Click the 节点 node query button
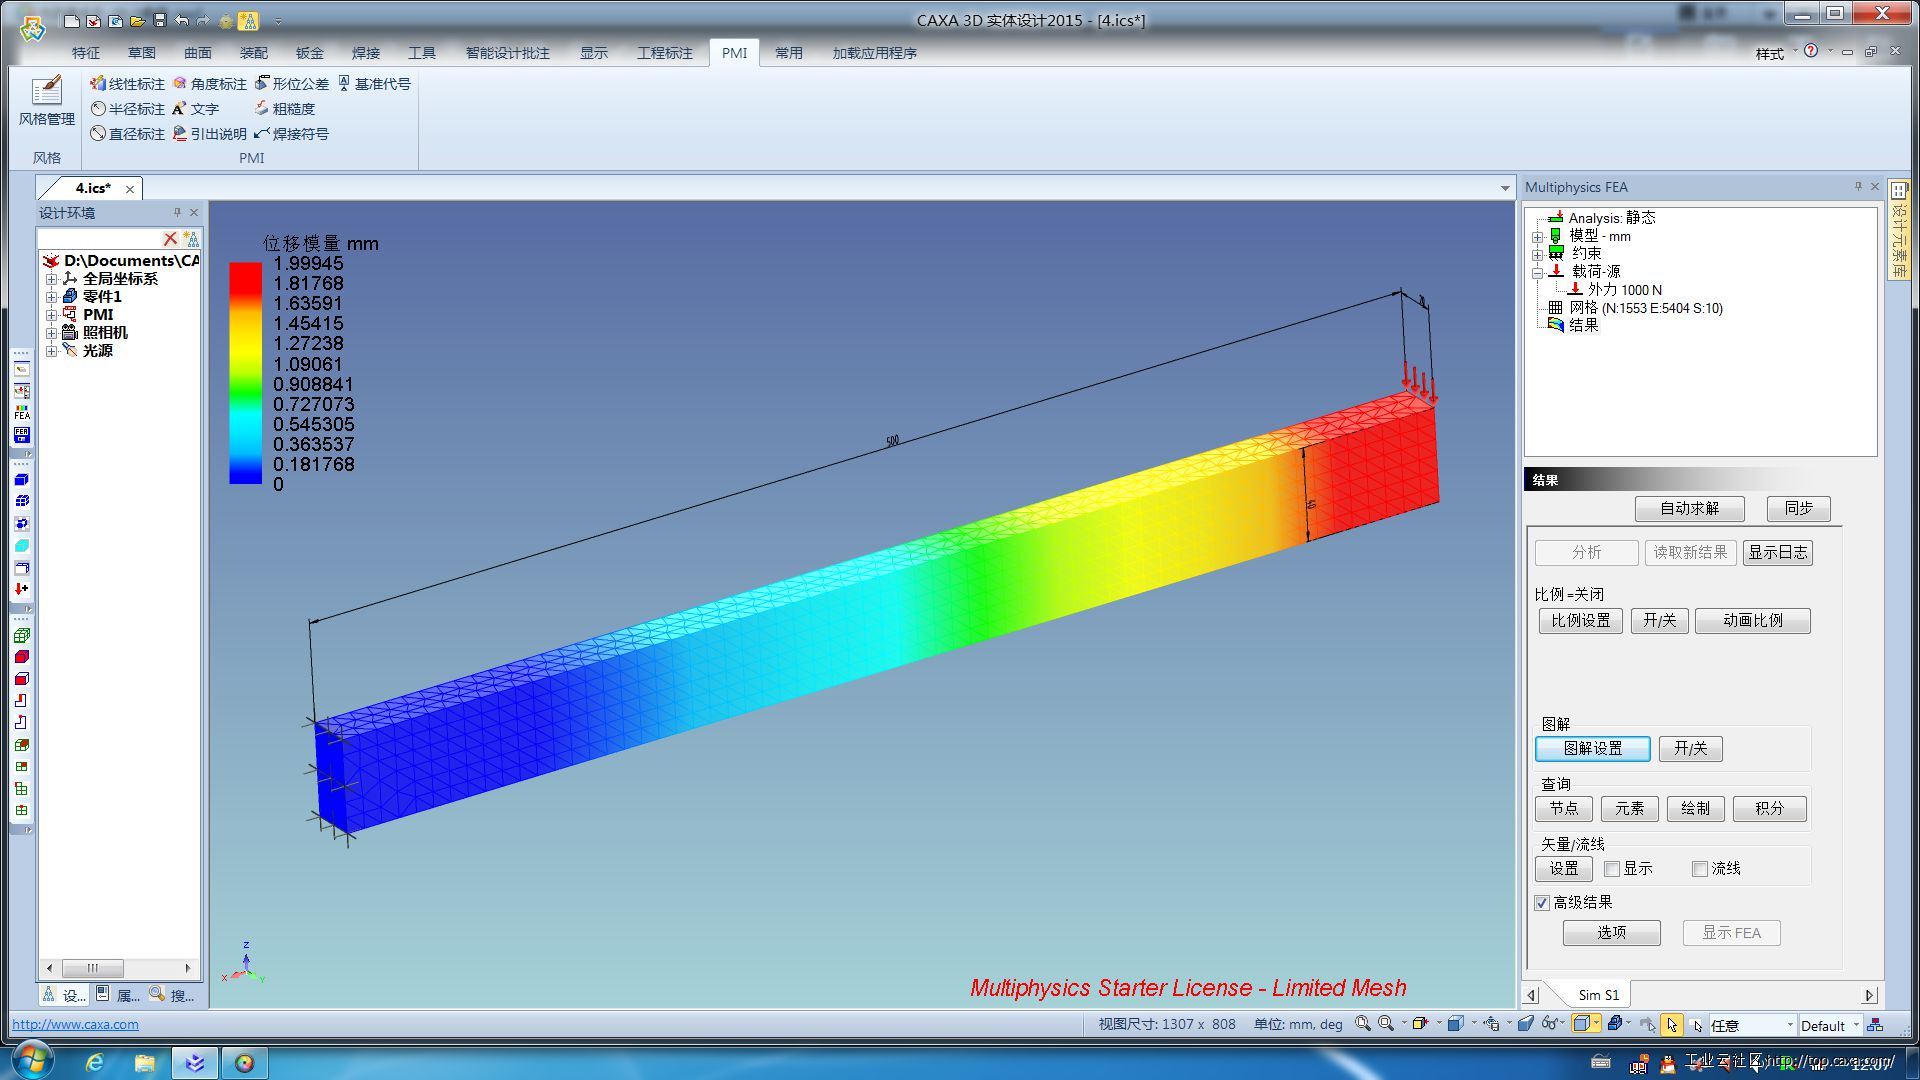Image resolution: width=1920 pixels, height=1080 pixels. (x=1564, y=809)
